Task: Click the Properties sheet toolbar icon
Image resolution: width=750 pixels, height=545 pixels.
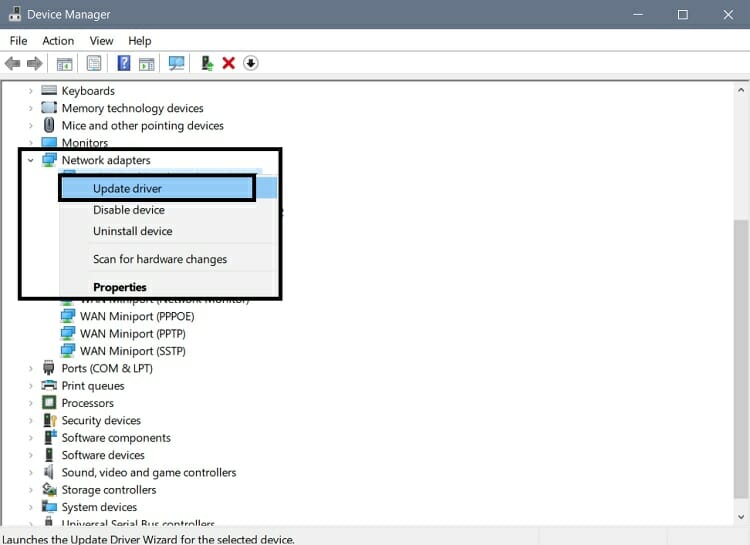Action: click(94, 64)
